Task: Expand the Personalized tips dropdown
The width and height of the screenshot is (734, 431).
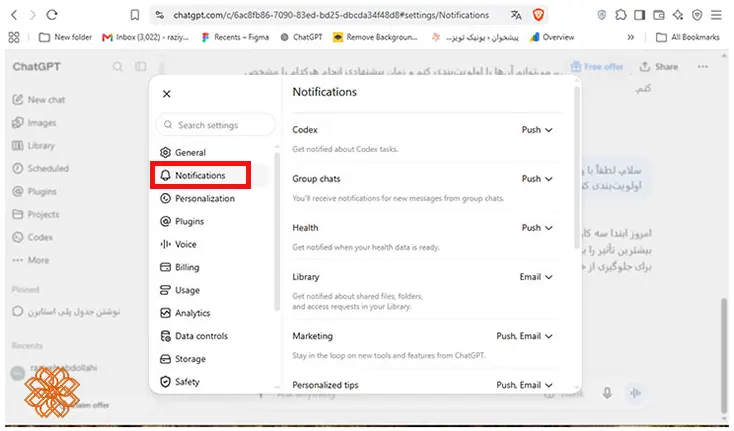Action: click(524, 385)
